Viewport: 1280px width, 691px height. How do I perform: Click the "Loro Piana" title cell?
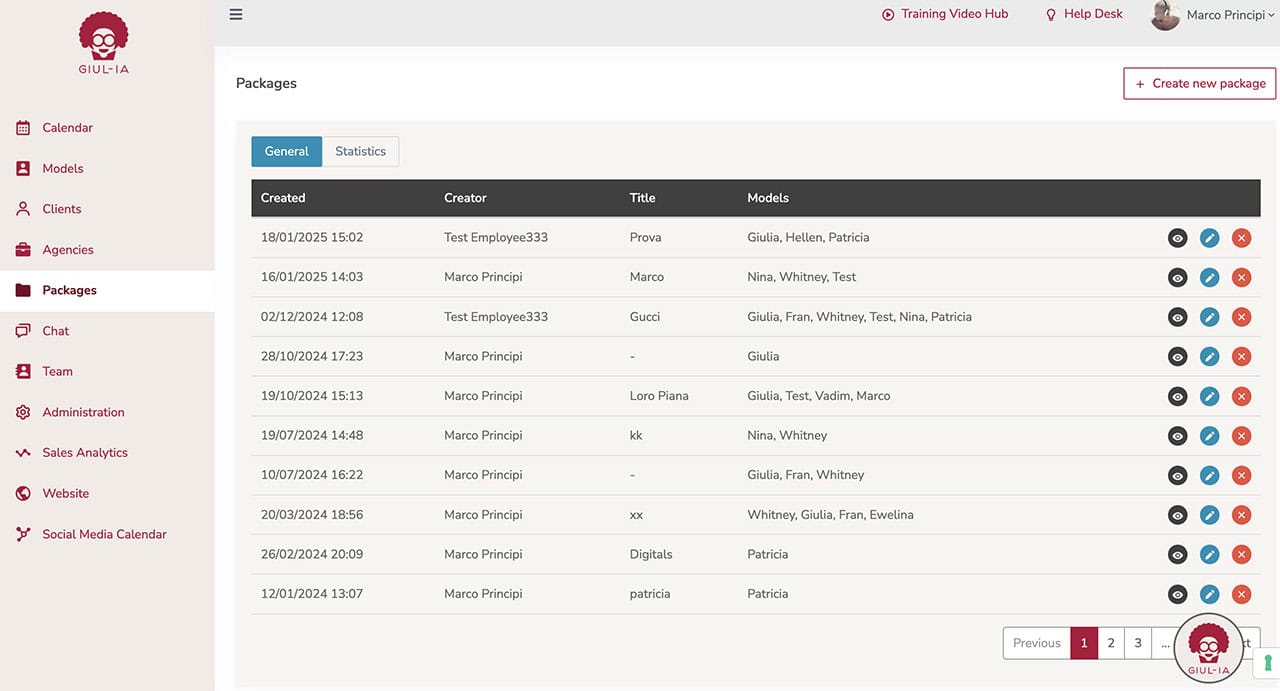point(659,396)
